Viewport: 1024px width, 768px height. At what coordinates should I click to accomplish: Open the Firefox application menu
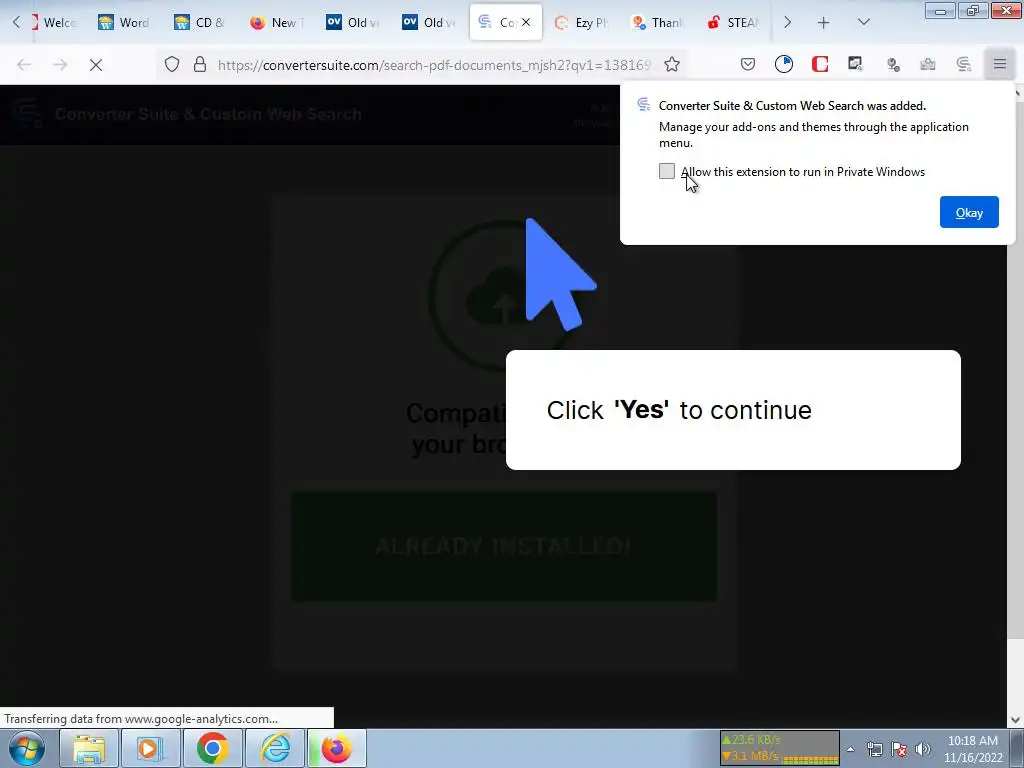(999, 64)
